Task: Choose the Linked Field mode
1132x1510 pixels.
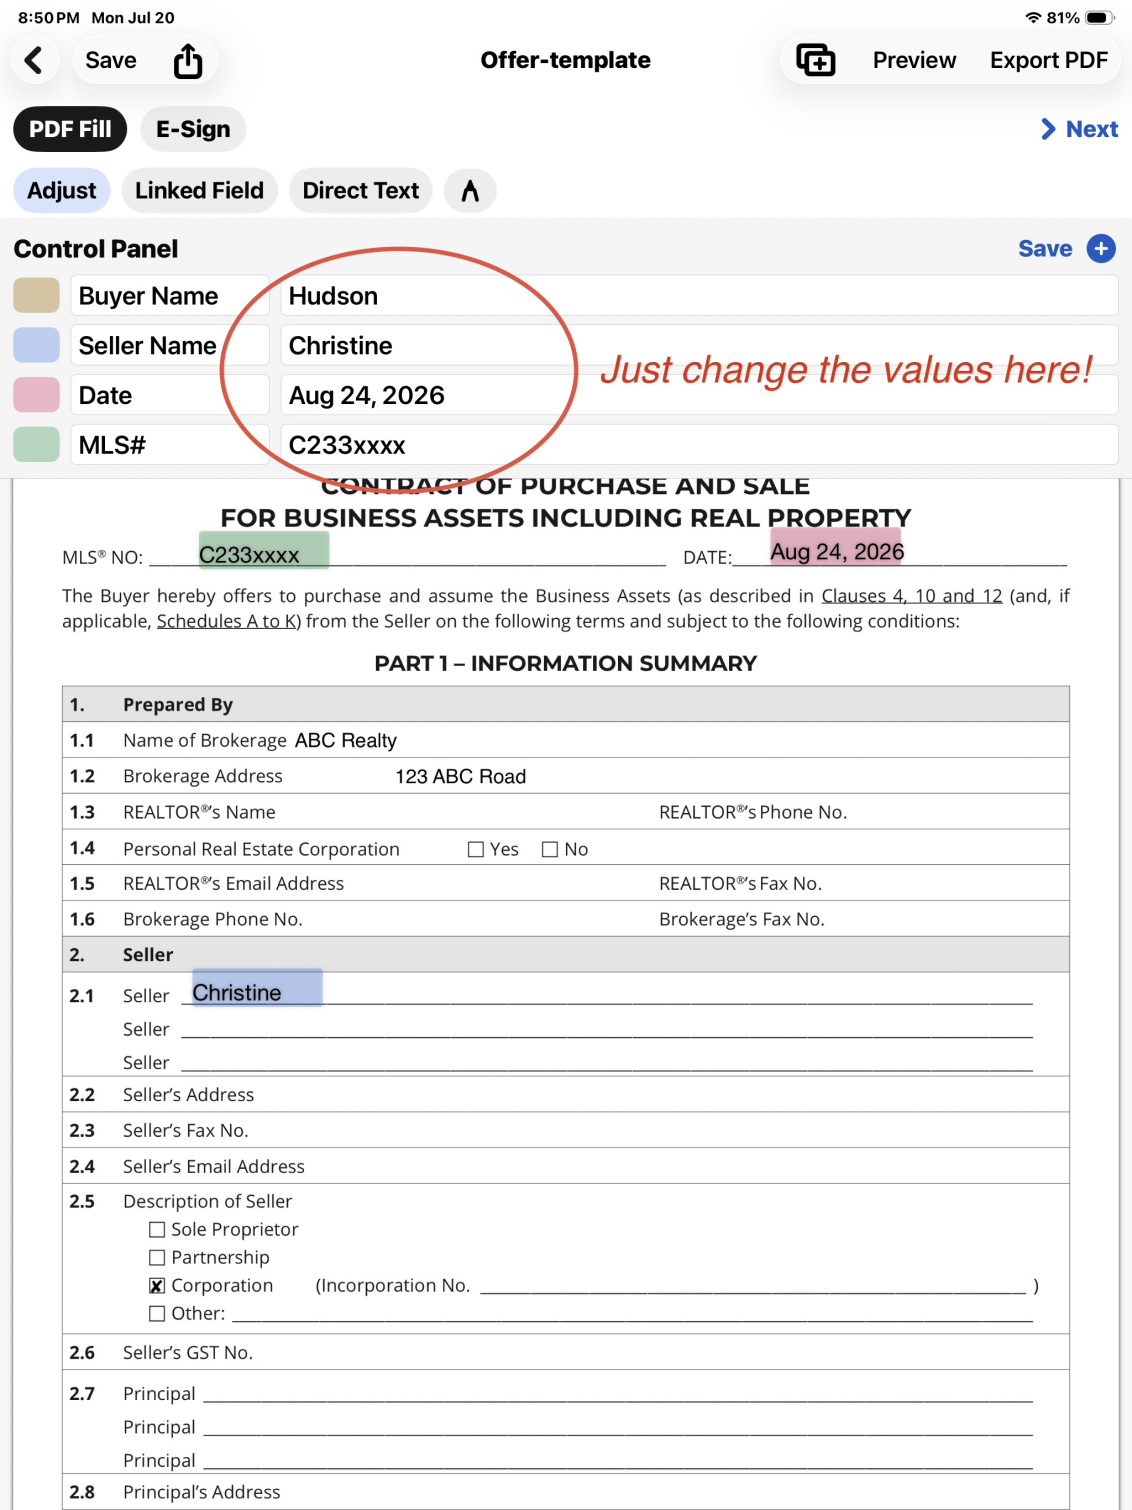Action: point(199,190)
